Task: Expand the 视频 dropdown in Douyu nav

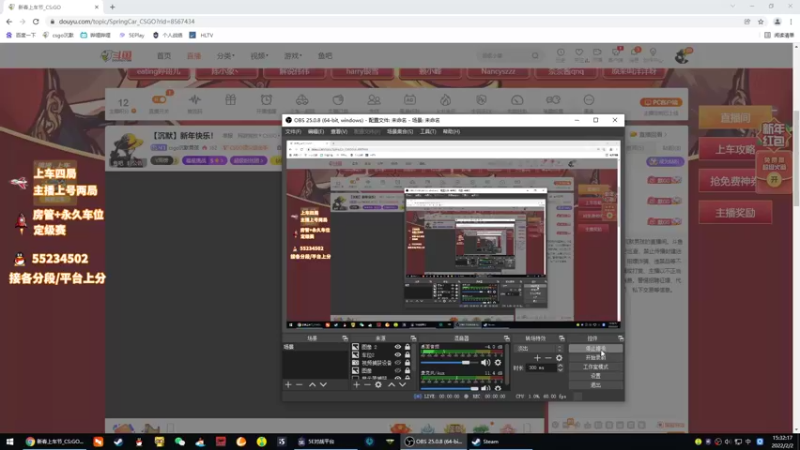Action: click(x=259, y=56)
